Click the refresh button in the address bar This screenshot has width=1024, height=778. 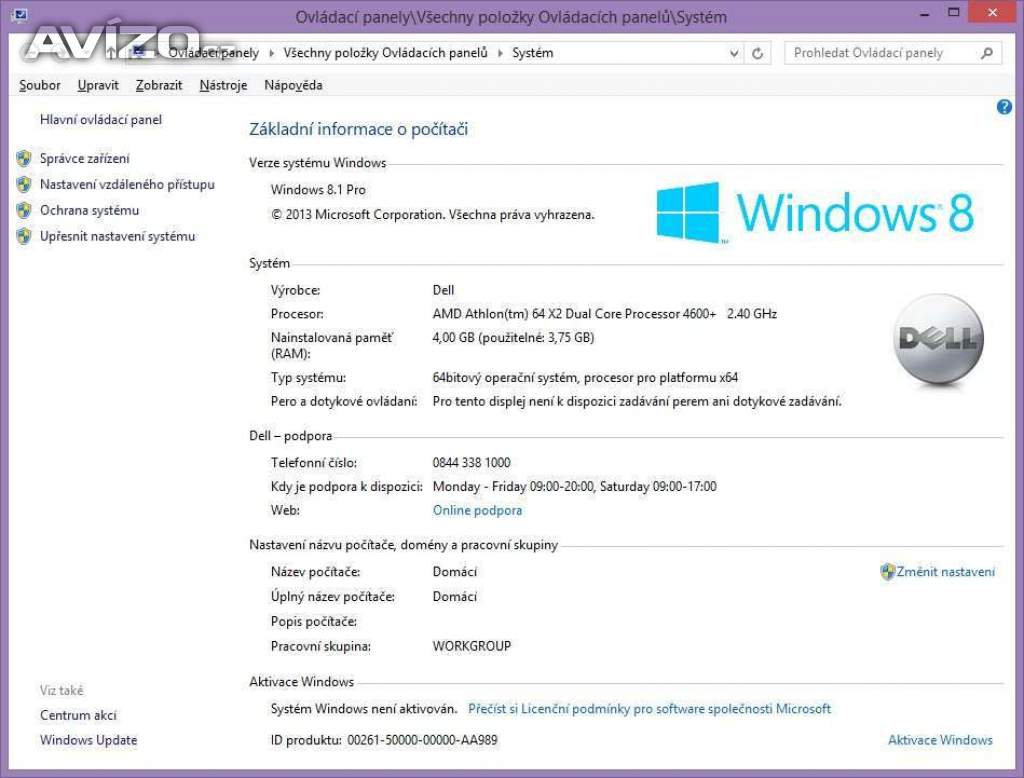click(x=758, y=53)
